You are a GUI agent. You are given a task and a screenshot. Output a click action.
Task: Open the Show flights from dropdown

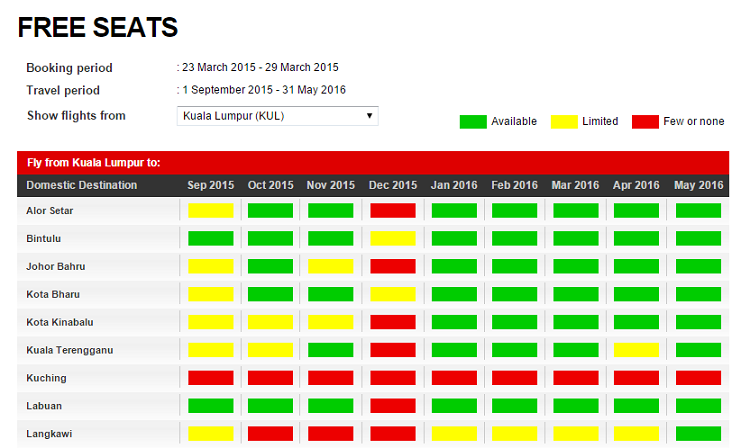click(277, 116)
